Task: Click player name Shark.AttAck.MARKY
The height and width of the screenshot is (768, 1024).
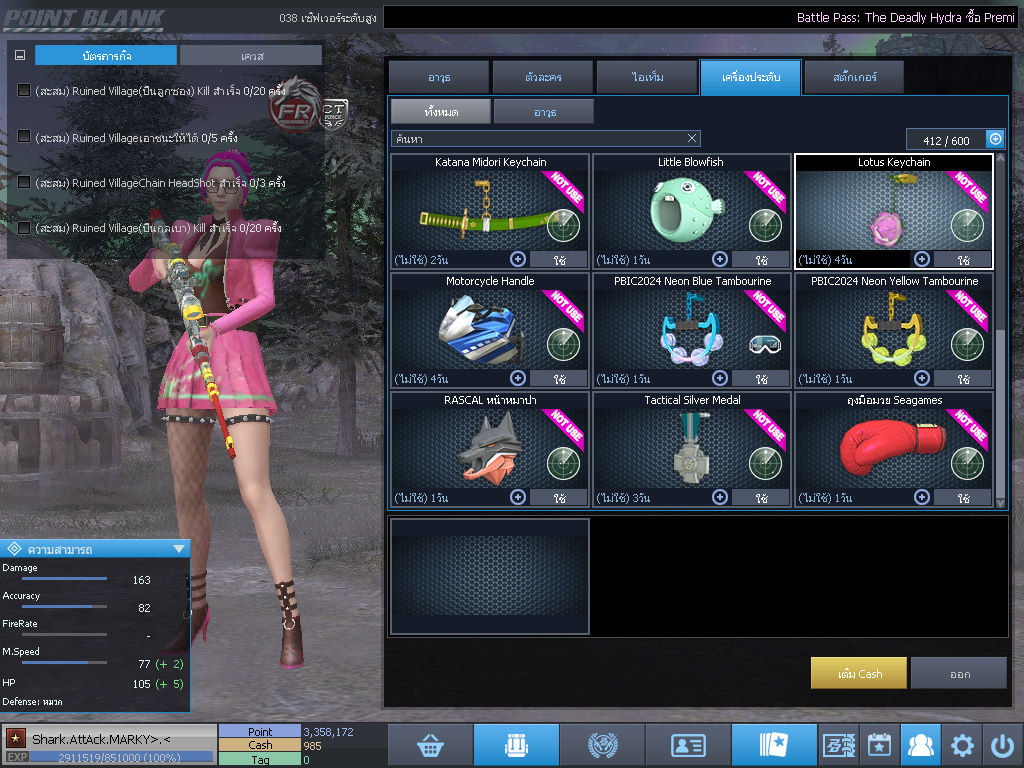Action: [101, 739]
